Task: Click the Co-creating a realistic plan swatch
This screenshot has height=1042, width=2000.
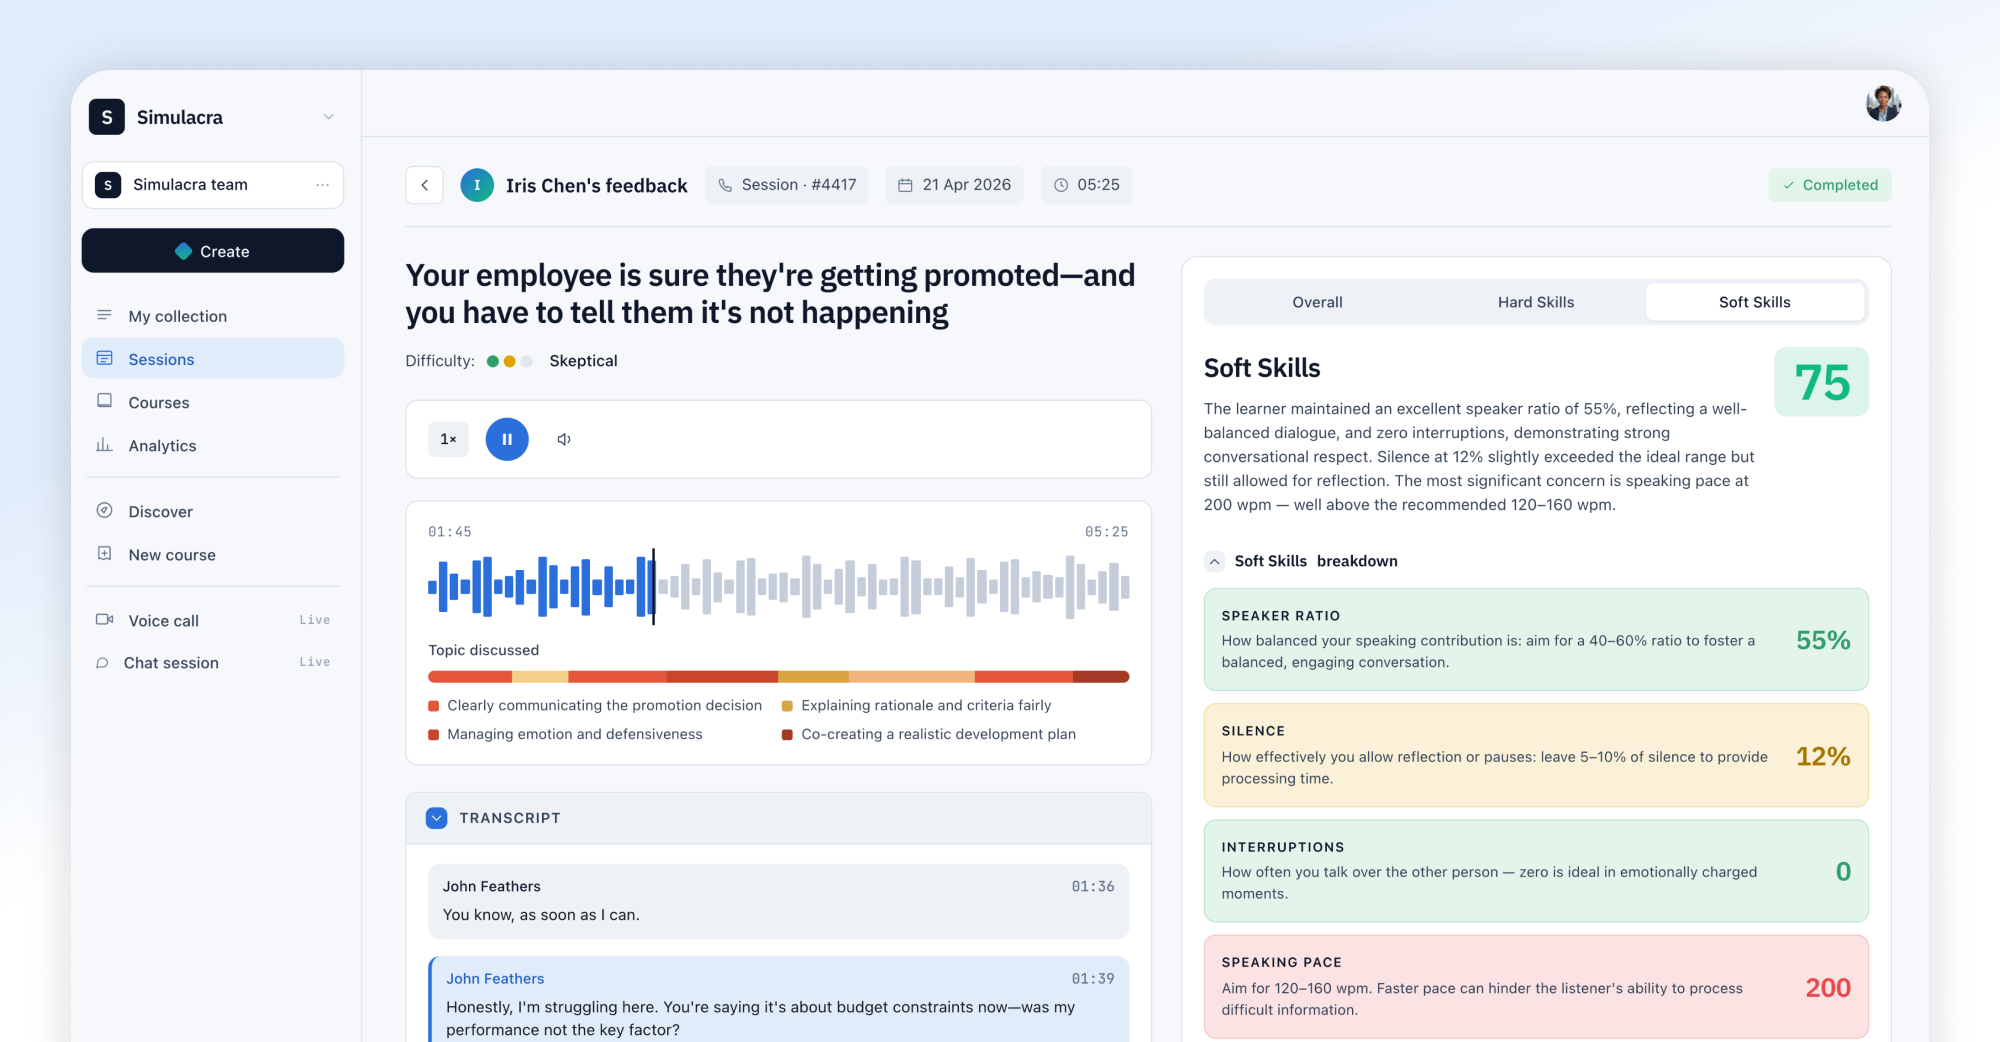Action: (x=787, y=735)
